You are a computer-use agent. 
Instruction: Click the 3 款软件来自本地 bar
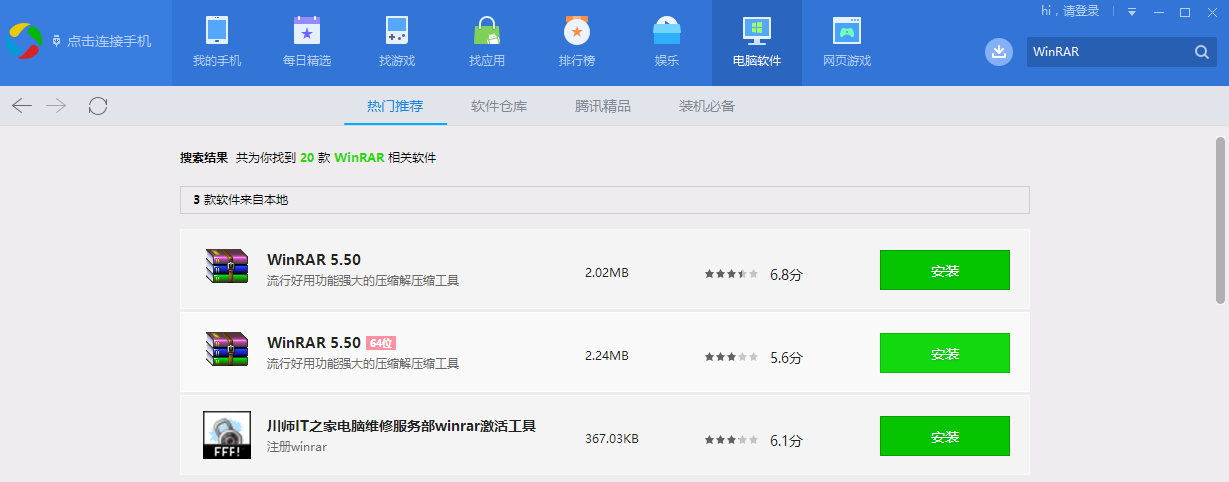point(605,200)
